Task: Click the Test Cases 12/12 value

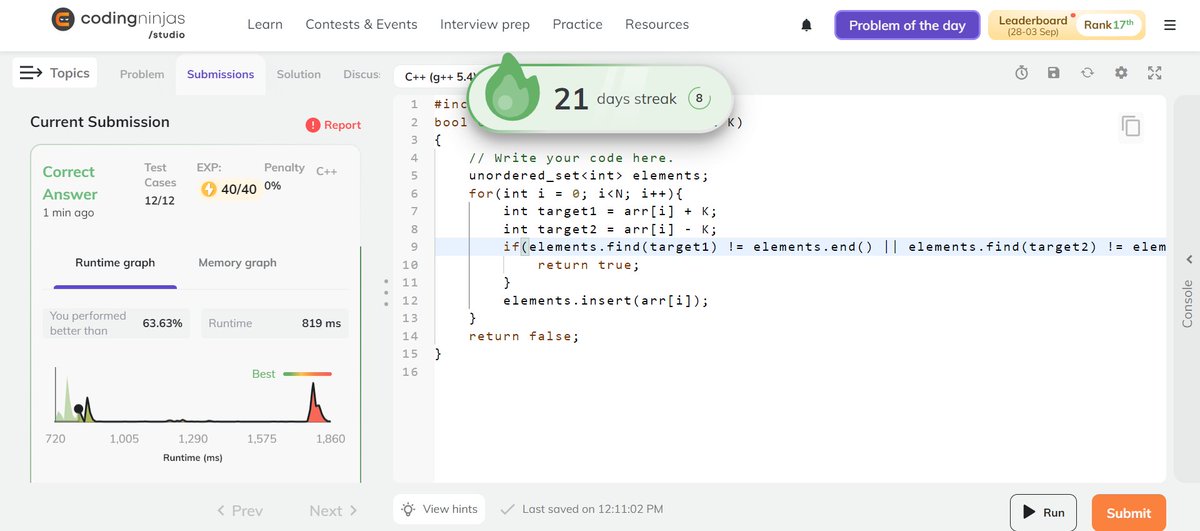Action: tap(160, 201)
